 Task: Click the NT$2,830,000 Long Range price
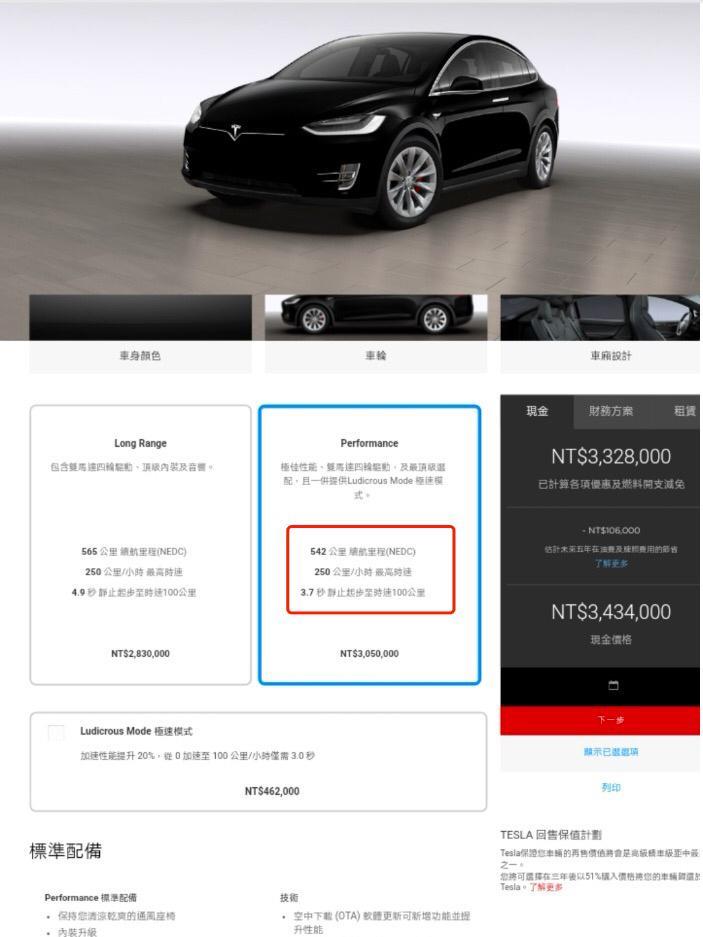pos(140,654)
